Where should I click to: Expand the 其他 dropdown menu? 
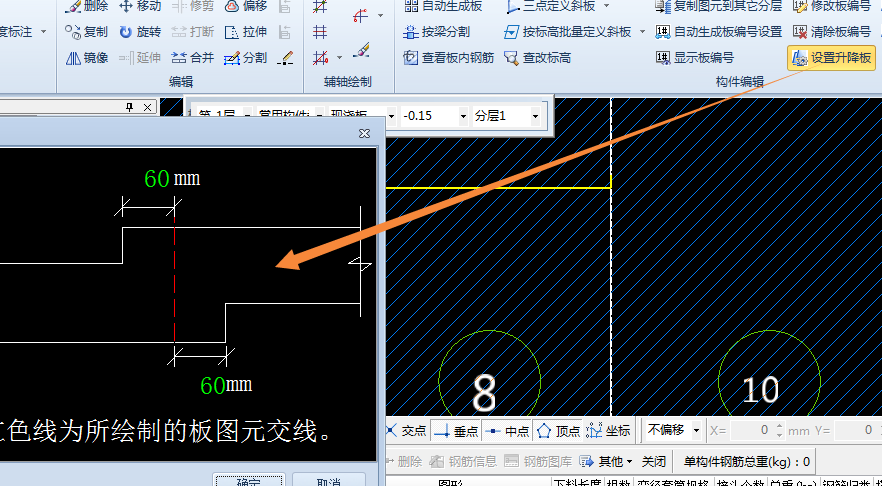pos(606,462)
